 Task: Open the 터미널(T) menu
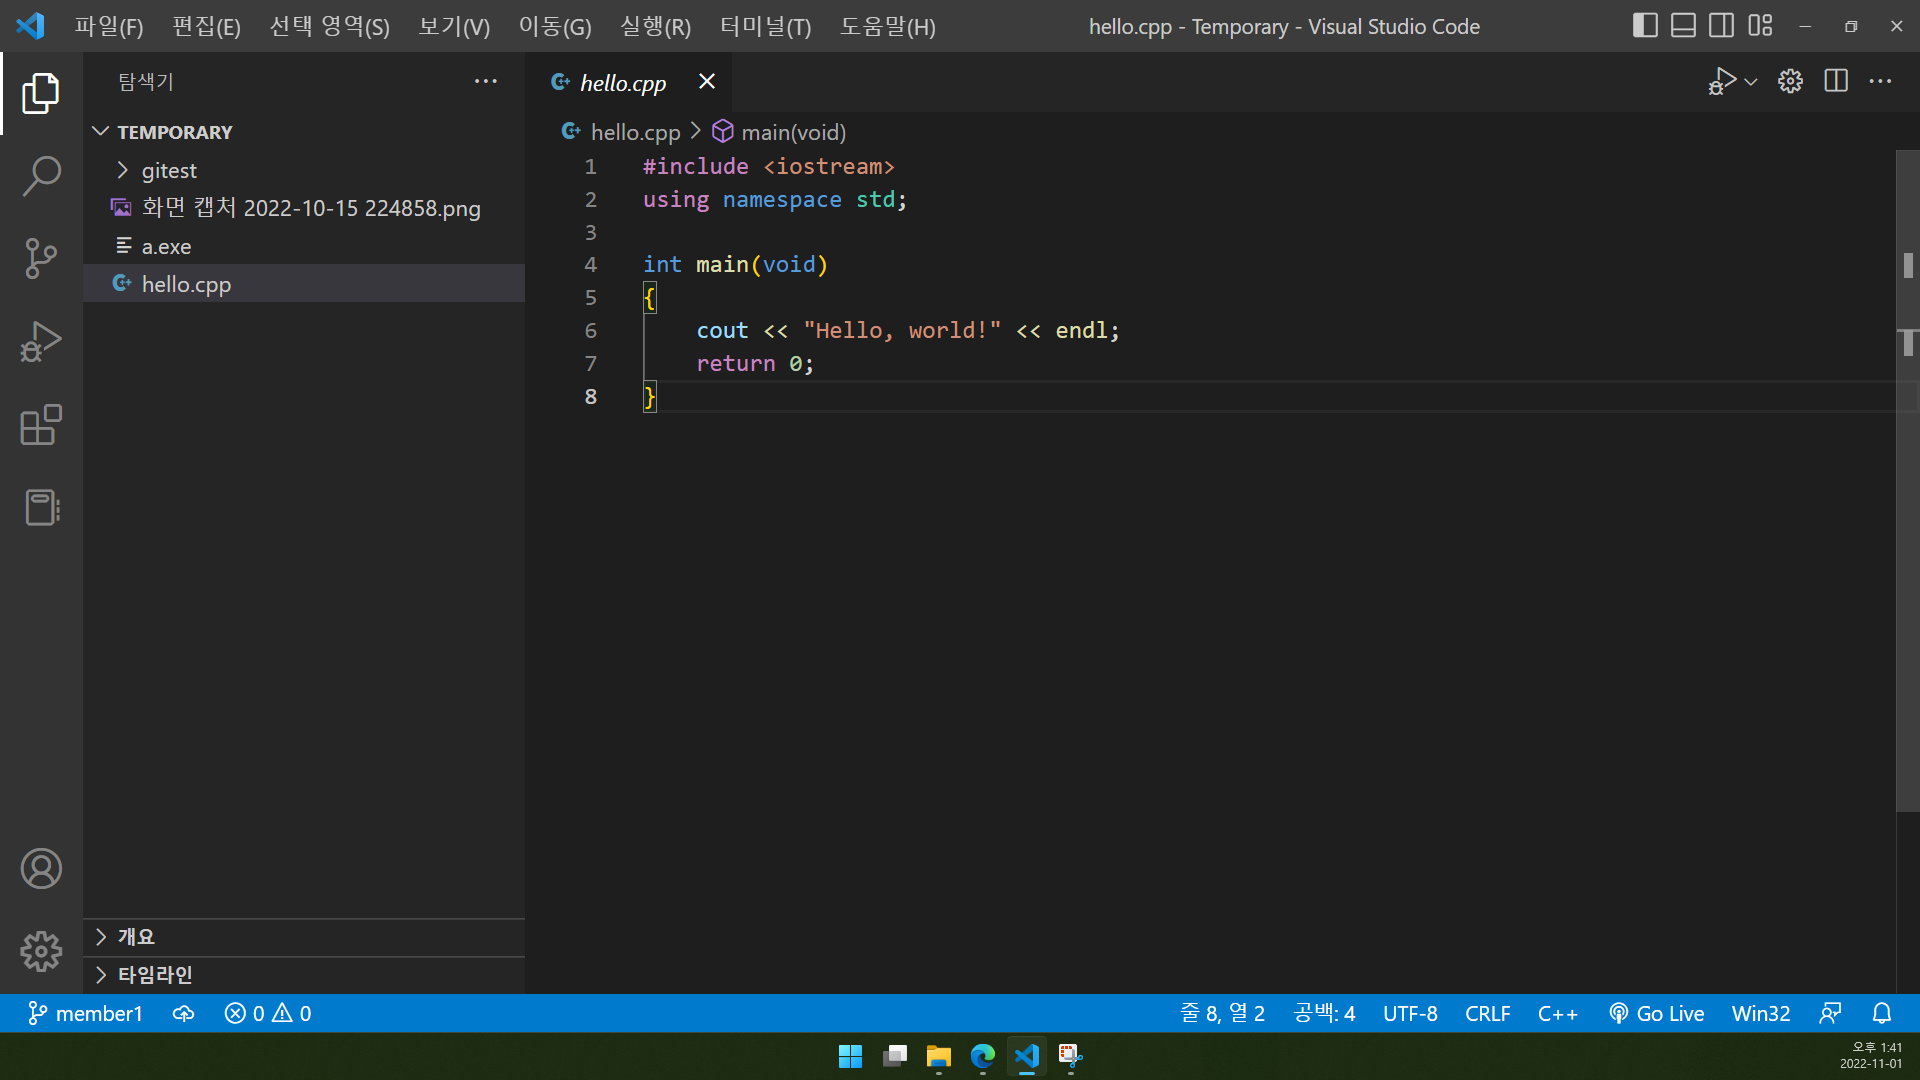(x=766, y=26)
